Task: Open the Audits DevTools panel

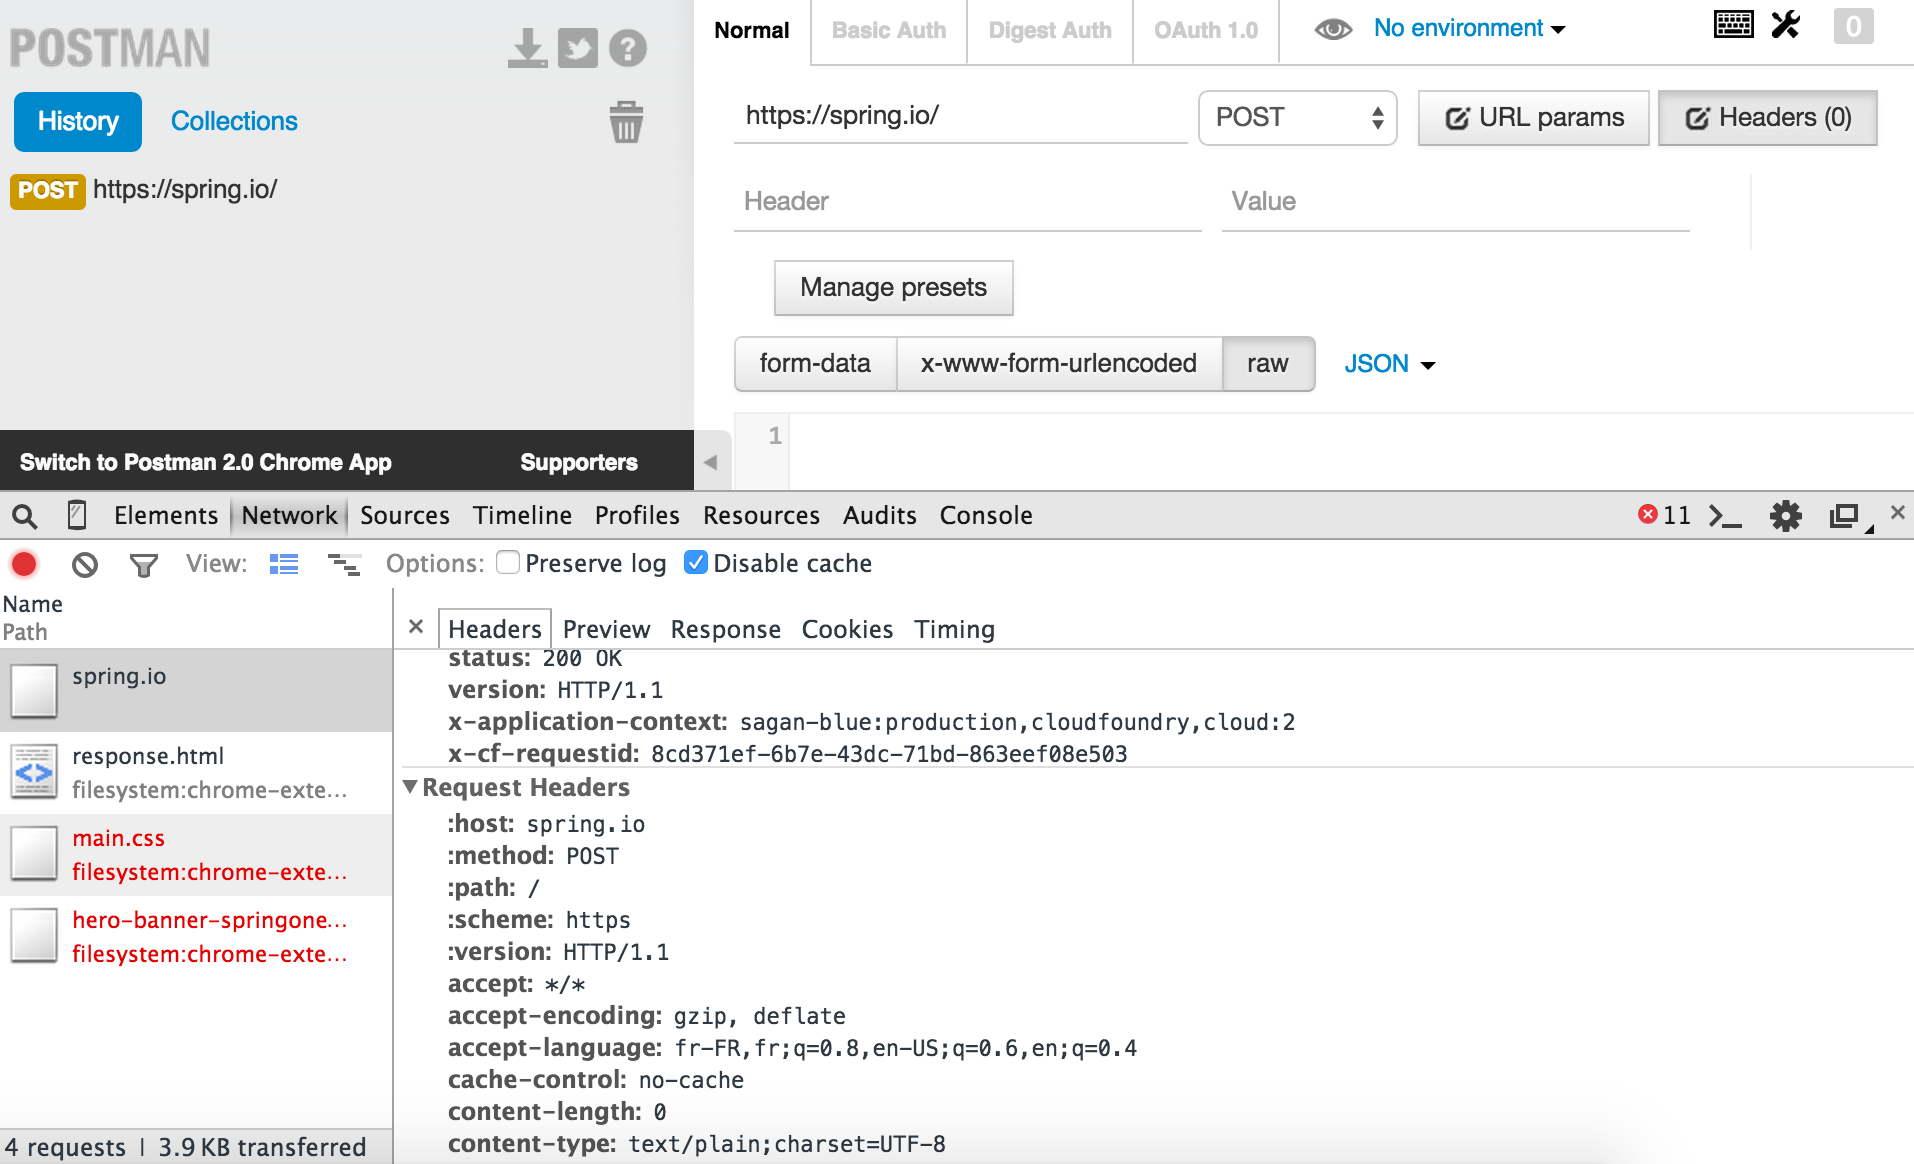Action: (x=879, y=516)
